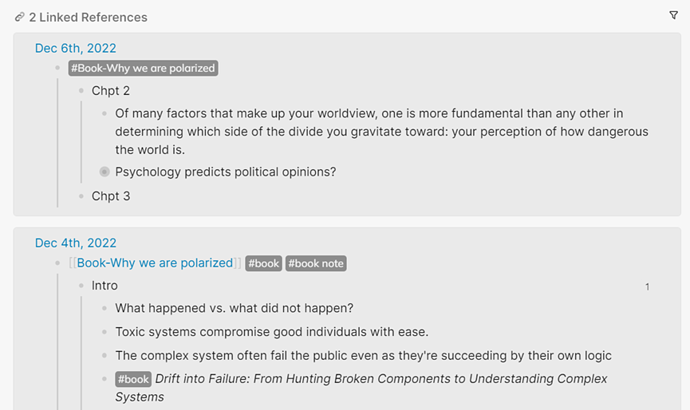Click bullet before #Book-Why we are polarized tag

58,68
